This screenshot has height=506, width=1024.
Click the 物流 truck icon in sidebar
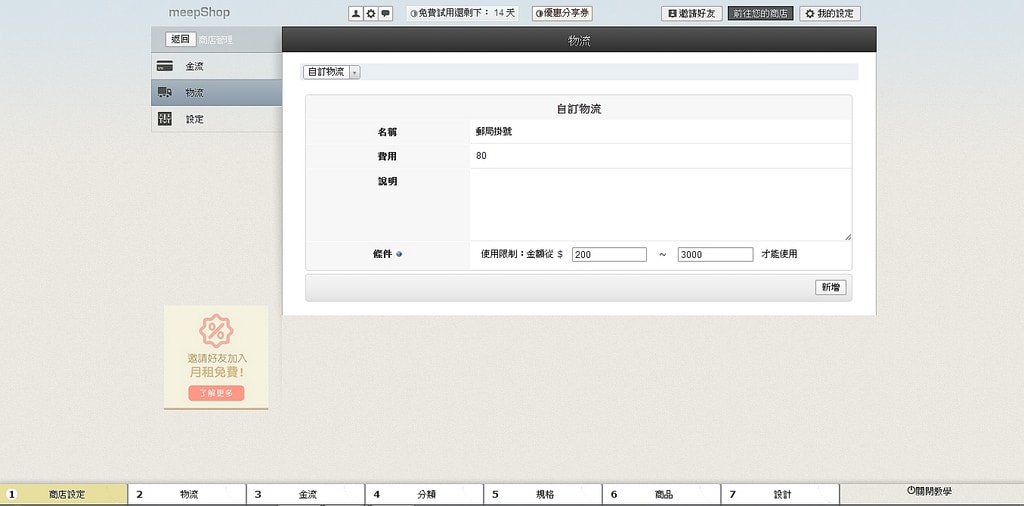click(x=165, y=93)
